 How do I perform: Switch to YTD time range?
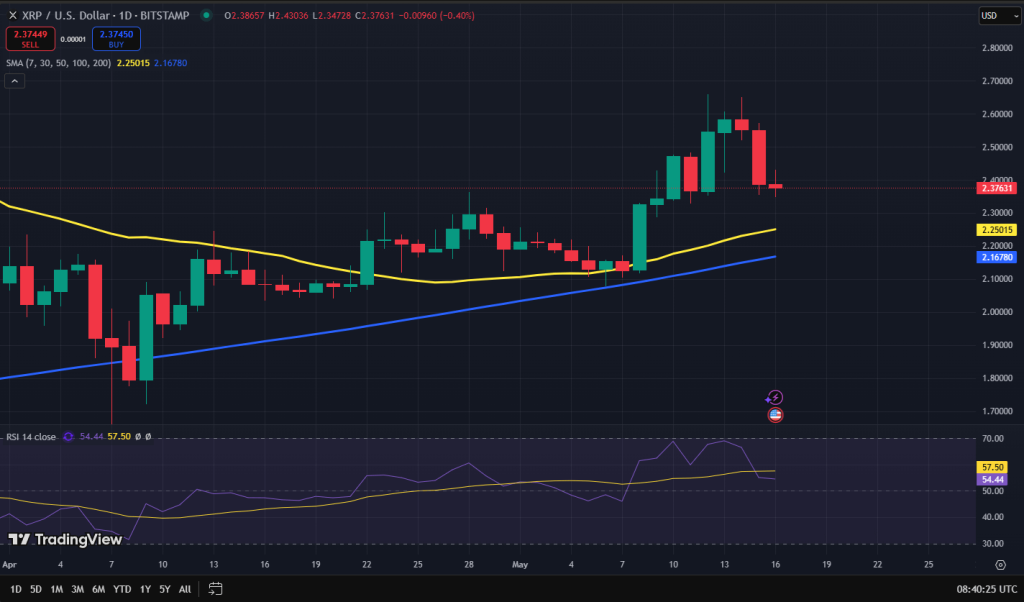click(122, 589)
